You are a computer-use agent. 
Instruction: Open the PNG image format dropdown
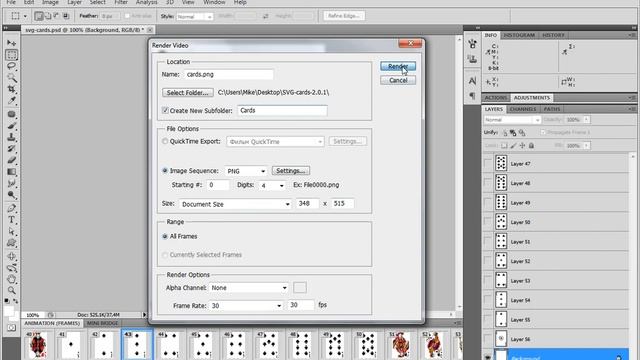tap(246, 171)
